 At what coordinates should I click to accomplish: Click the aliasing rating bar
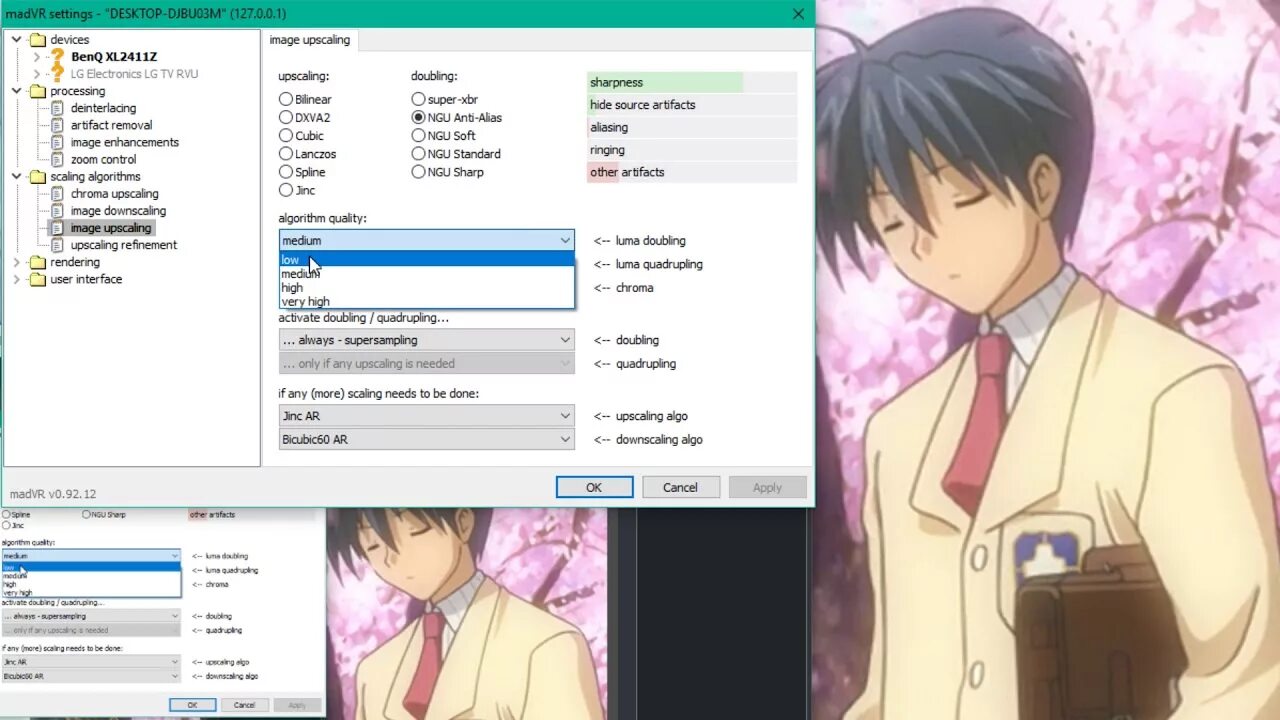[x=692, y=127]
